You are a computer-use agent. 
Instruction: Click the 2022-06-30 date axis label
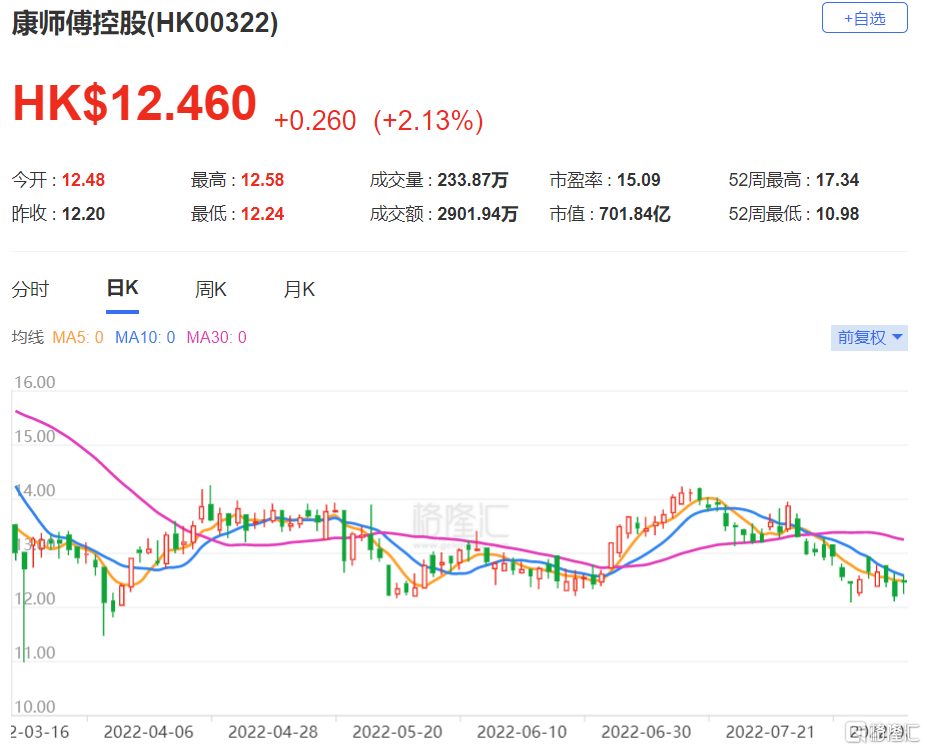click(x=646, y=732)
